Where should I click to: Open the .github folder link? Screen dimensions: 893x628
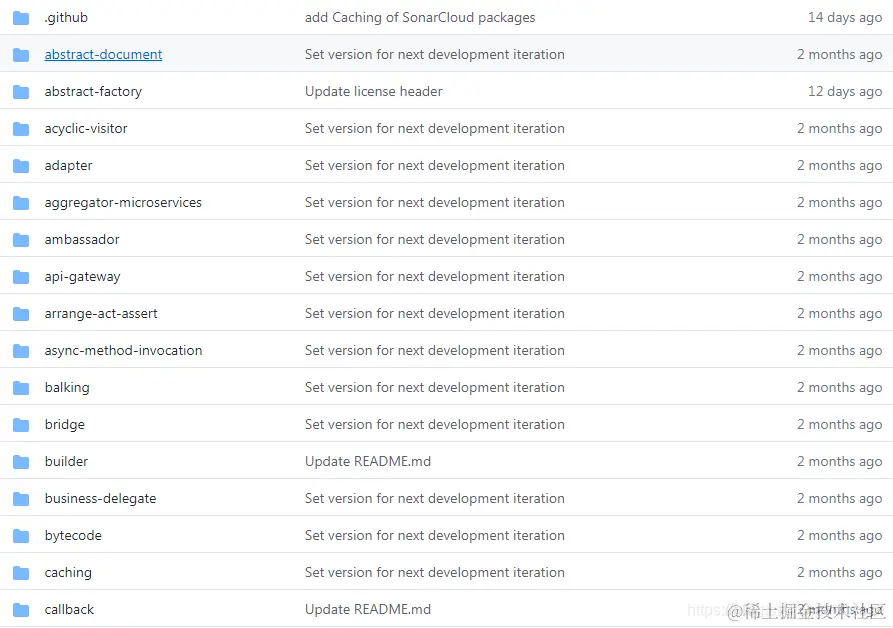click(x=66, y=18)
